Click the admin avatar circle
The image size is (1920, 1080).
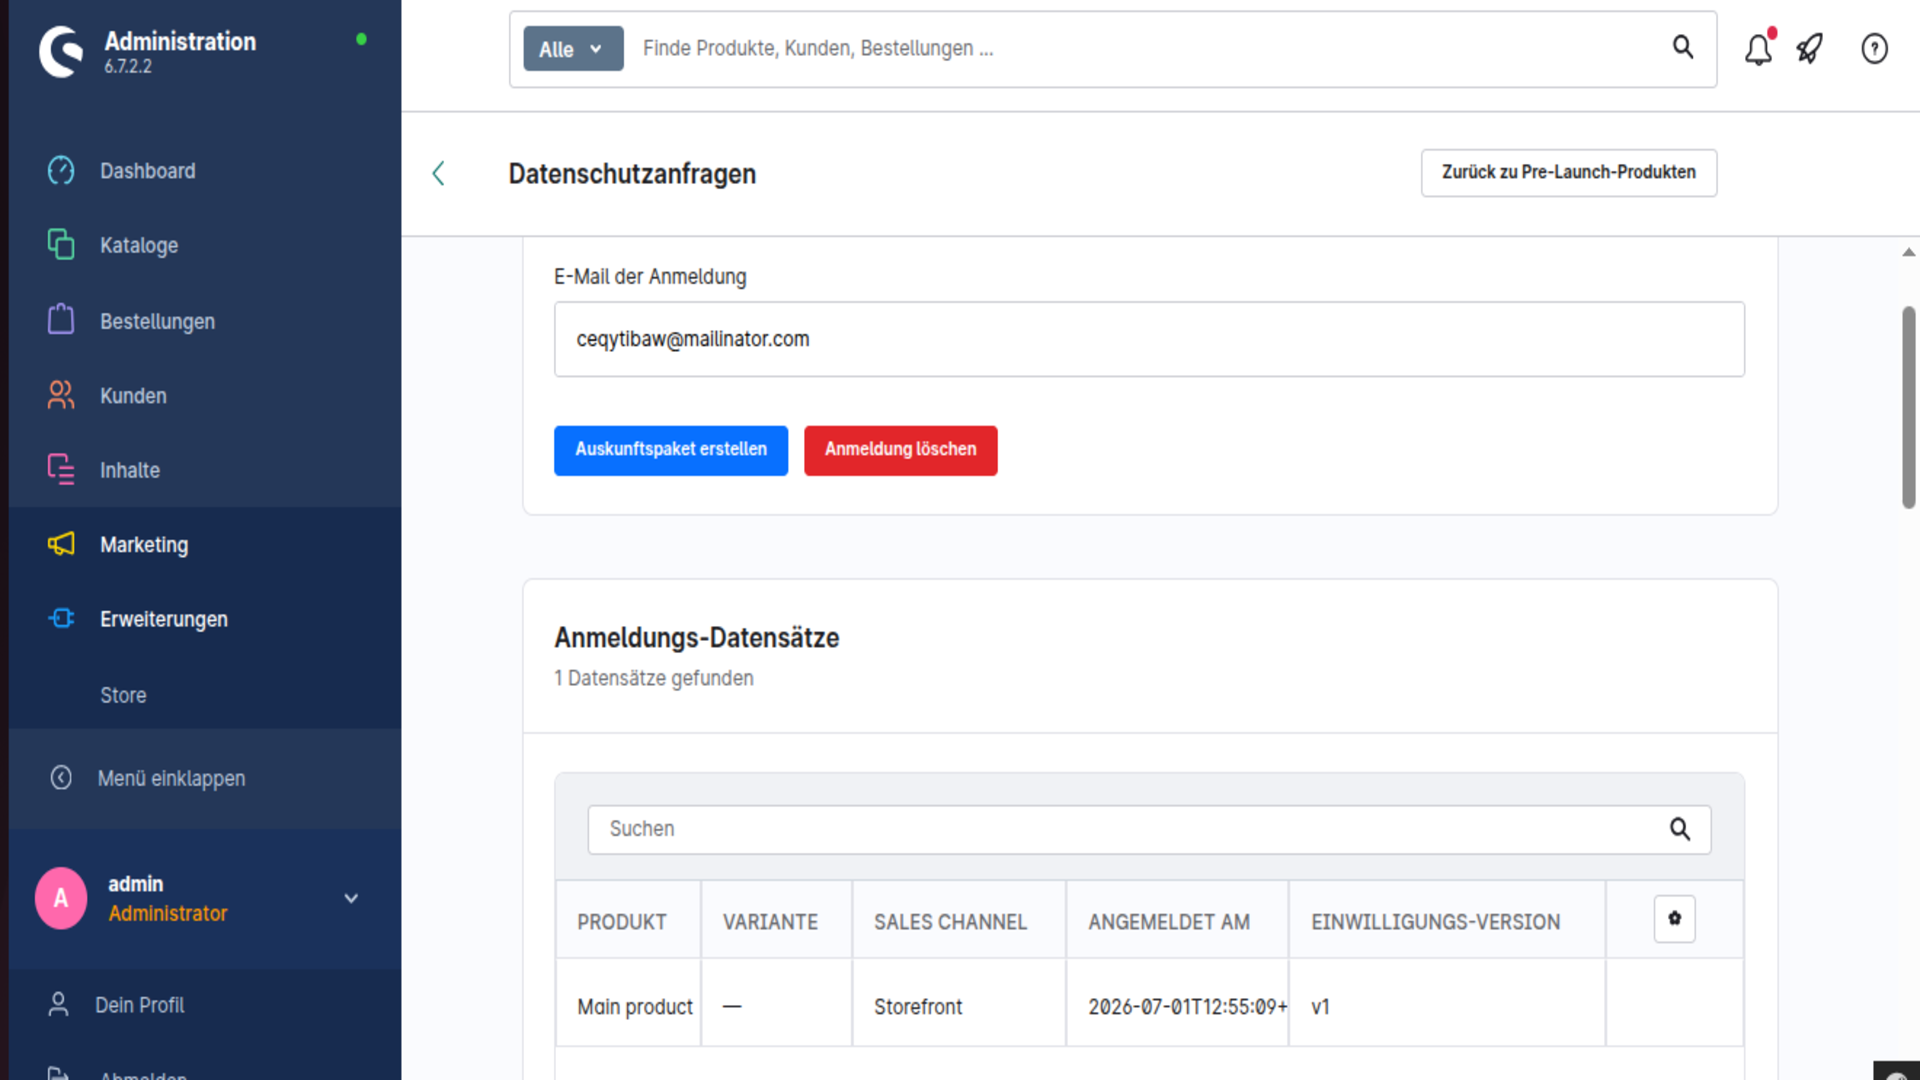tap(61, 898)
